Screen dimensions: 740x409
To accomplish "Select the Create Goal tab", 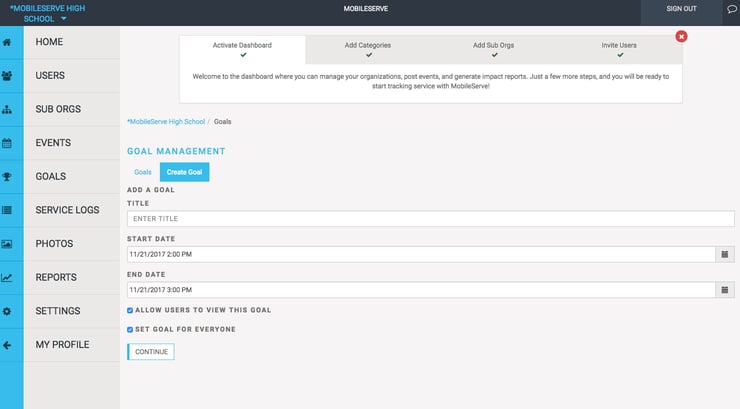I will pyautogui.click(x=185, y=172).
